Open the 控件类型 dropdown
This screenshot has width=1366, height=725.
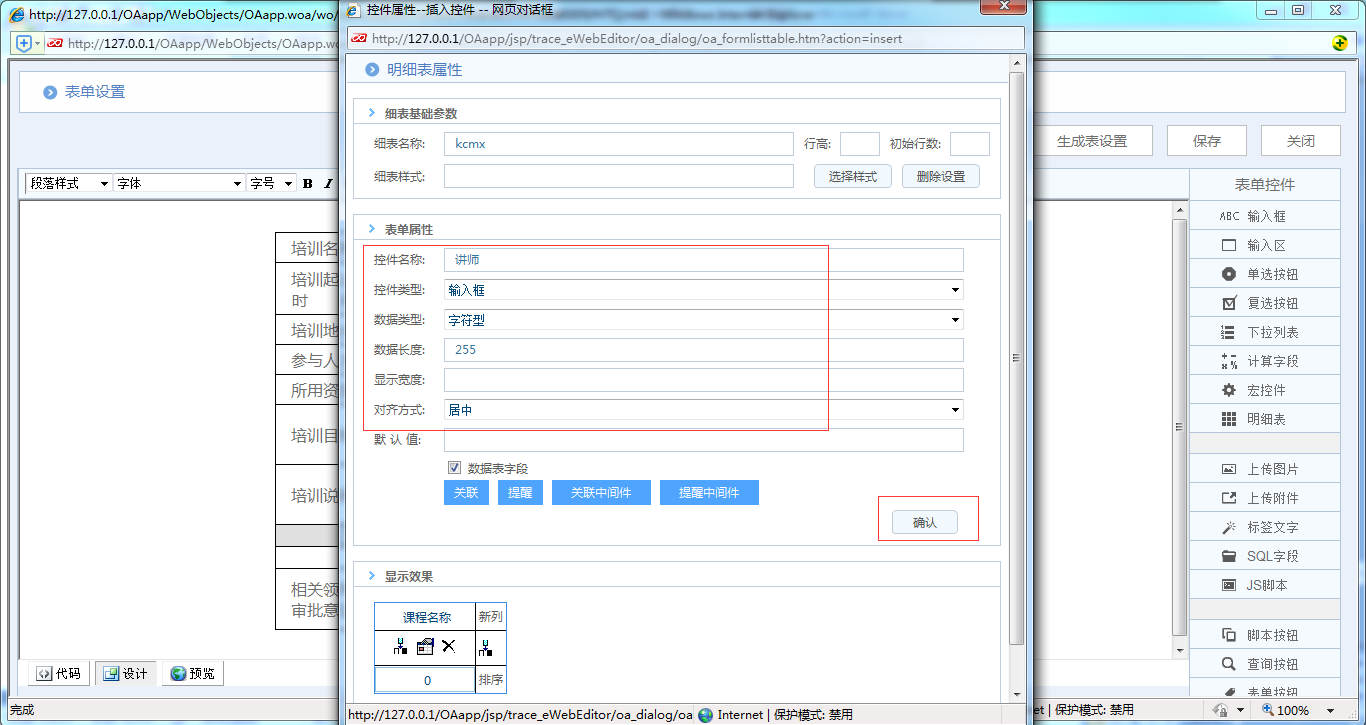955,289
